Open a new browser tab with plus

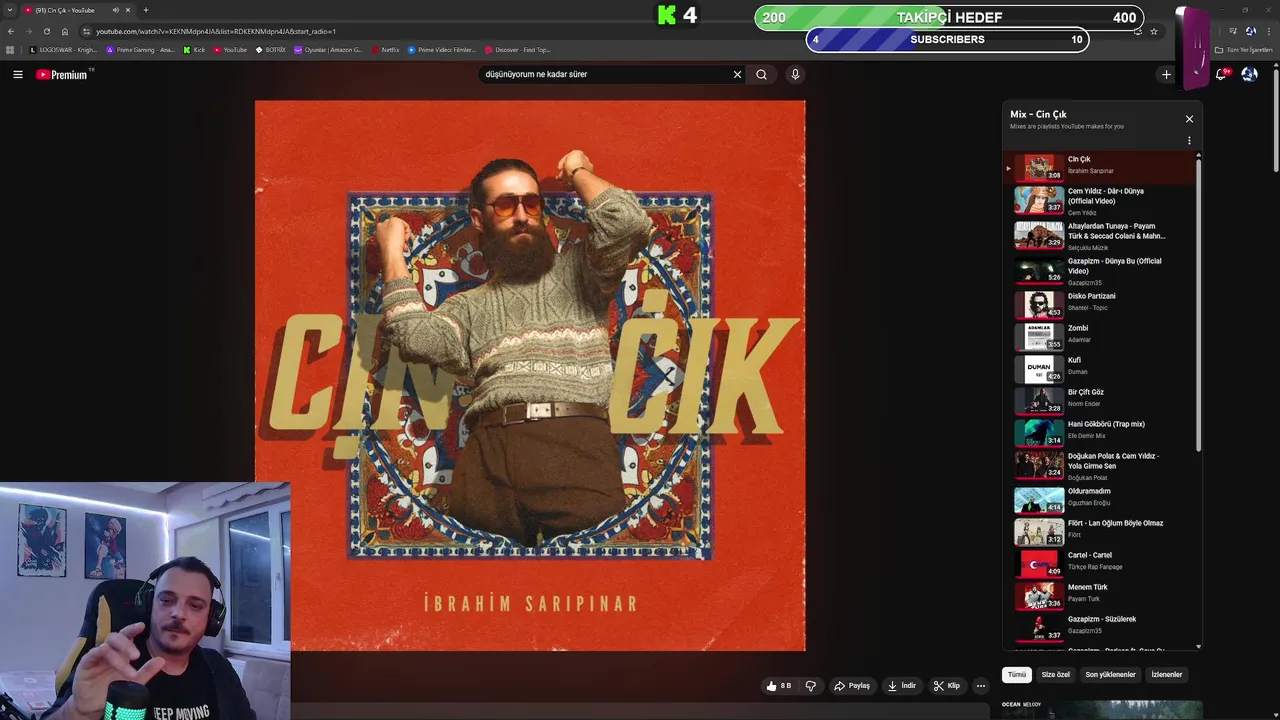tap(145, 10)
